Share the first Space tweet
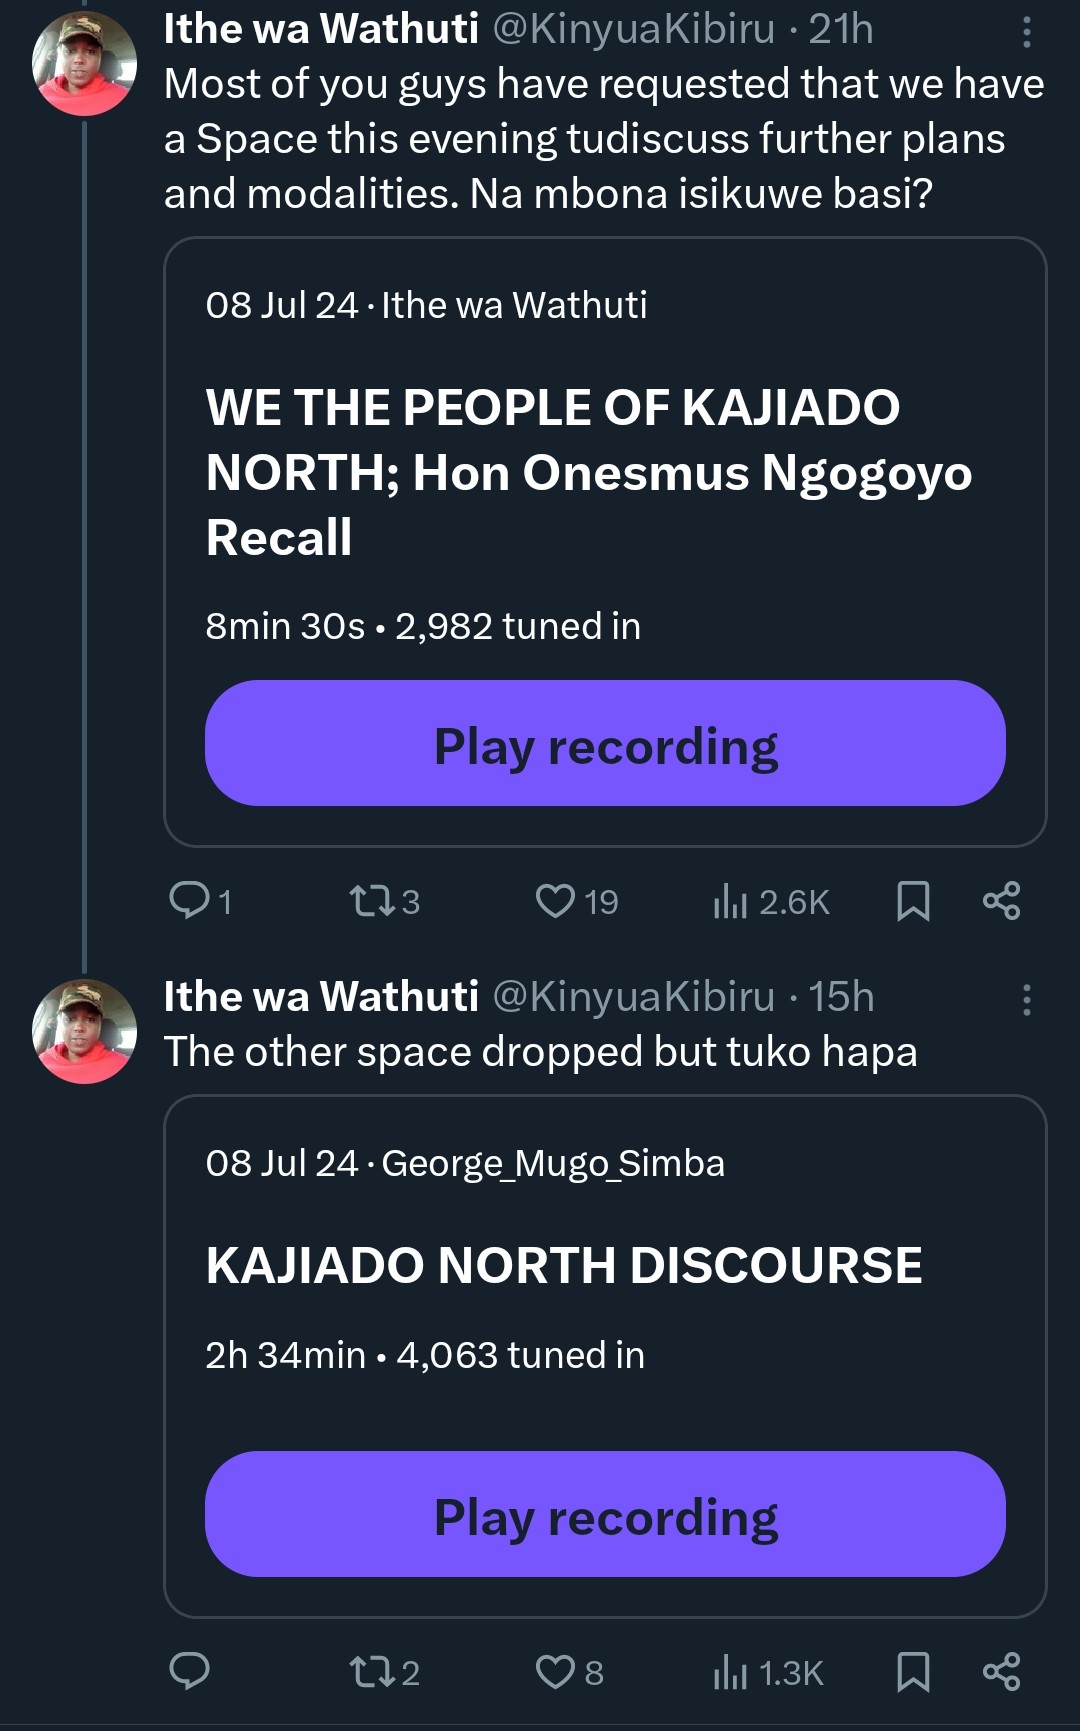The image size is (1080, 1731). point(1001,900)
